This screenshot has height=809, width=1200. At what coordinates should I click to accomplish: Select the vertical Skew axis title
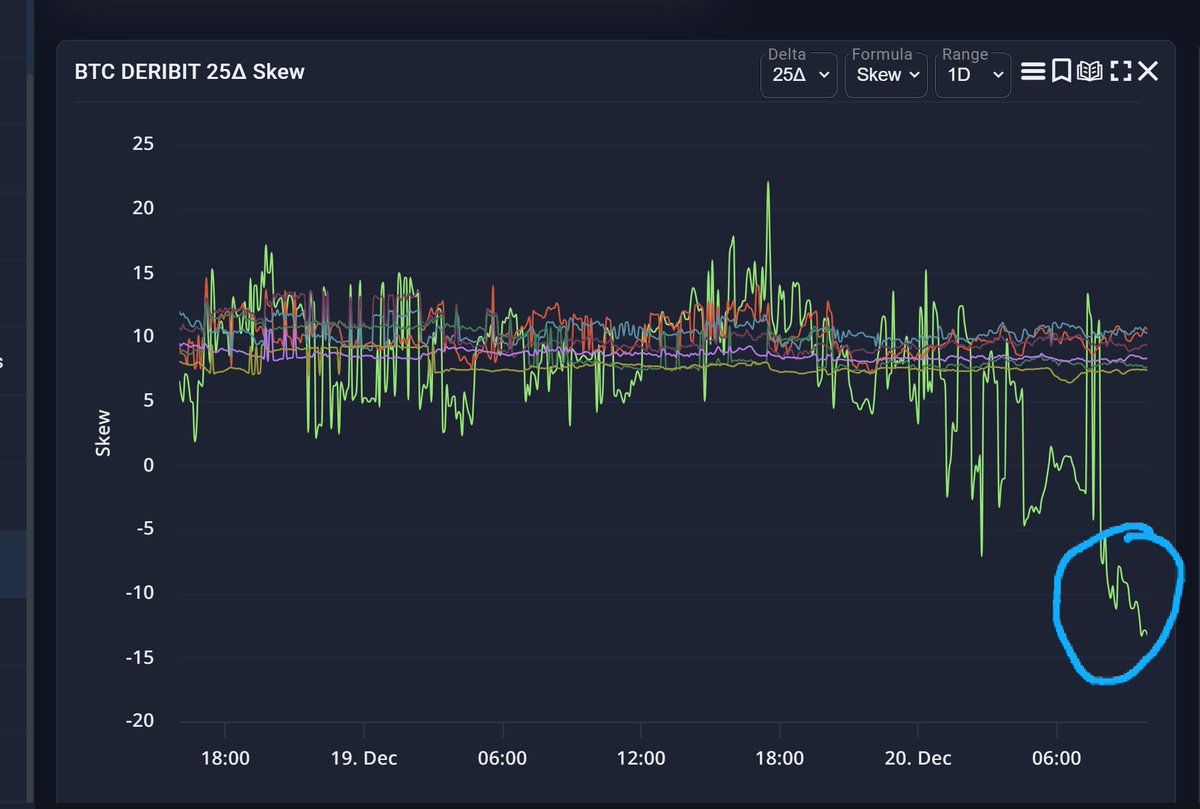click(x=103, y=433)
